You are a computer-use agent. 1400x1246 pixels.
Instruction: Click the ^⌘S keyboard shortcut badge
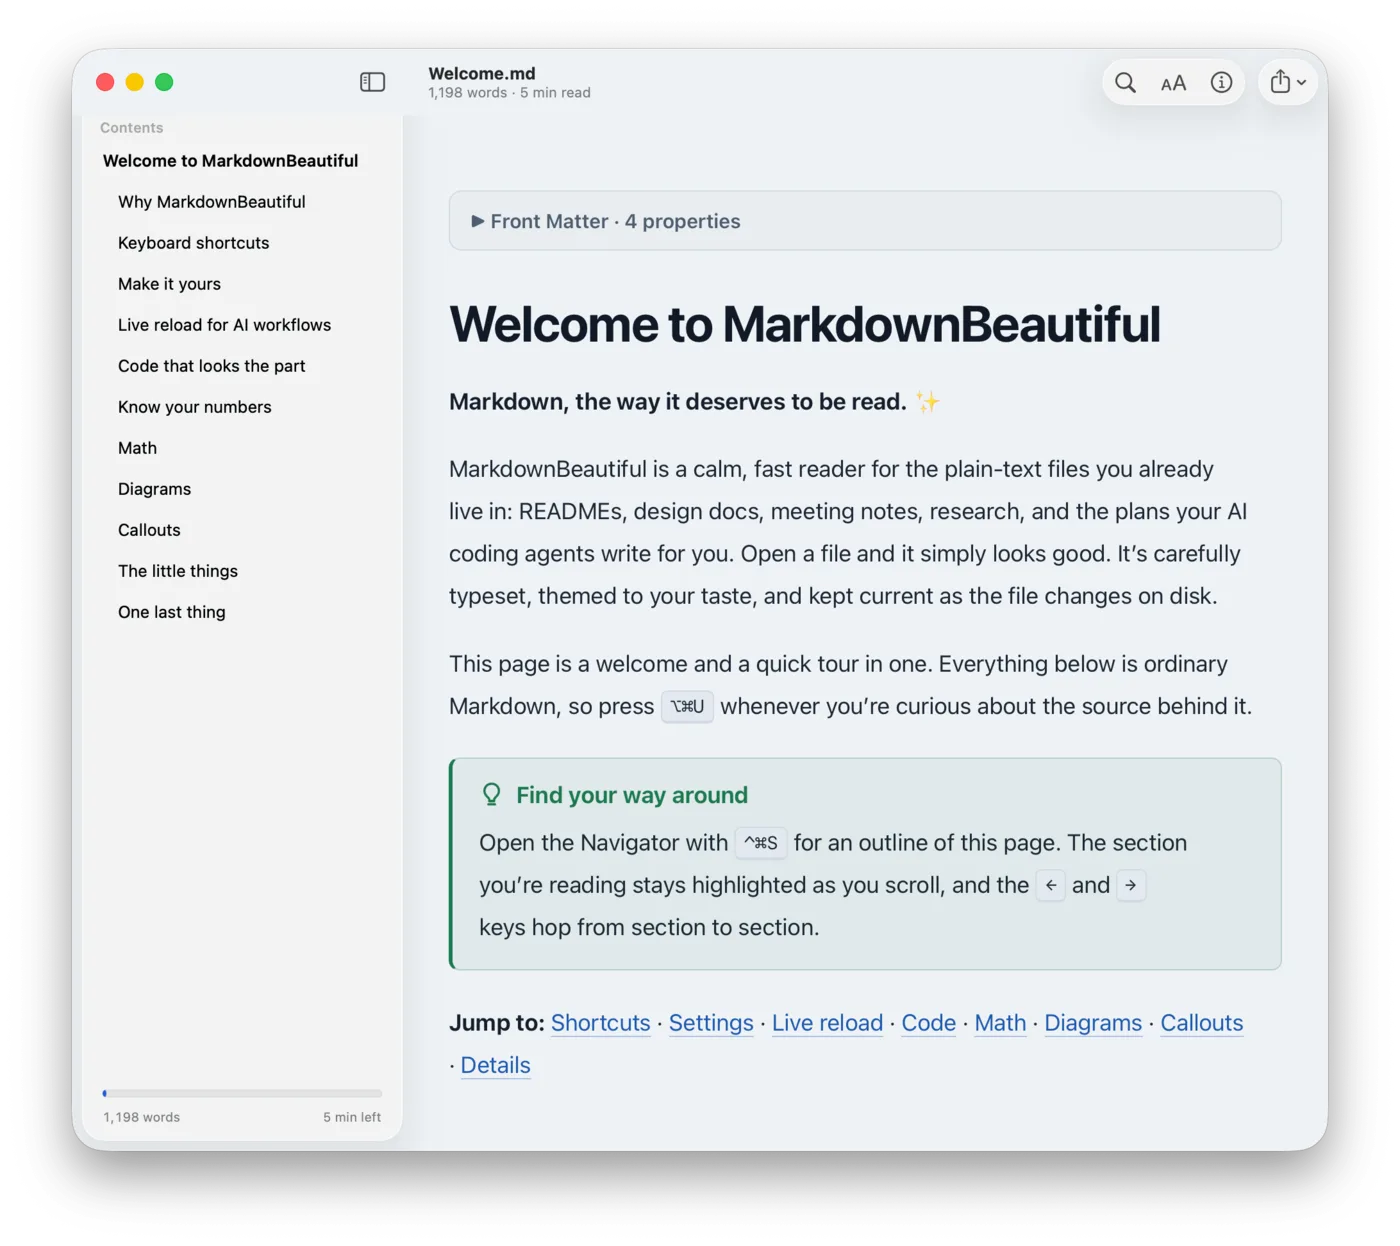click(x=761, y=843)
